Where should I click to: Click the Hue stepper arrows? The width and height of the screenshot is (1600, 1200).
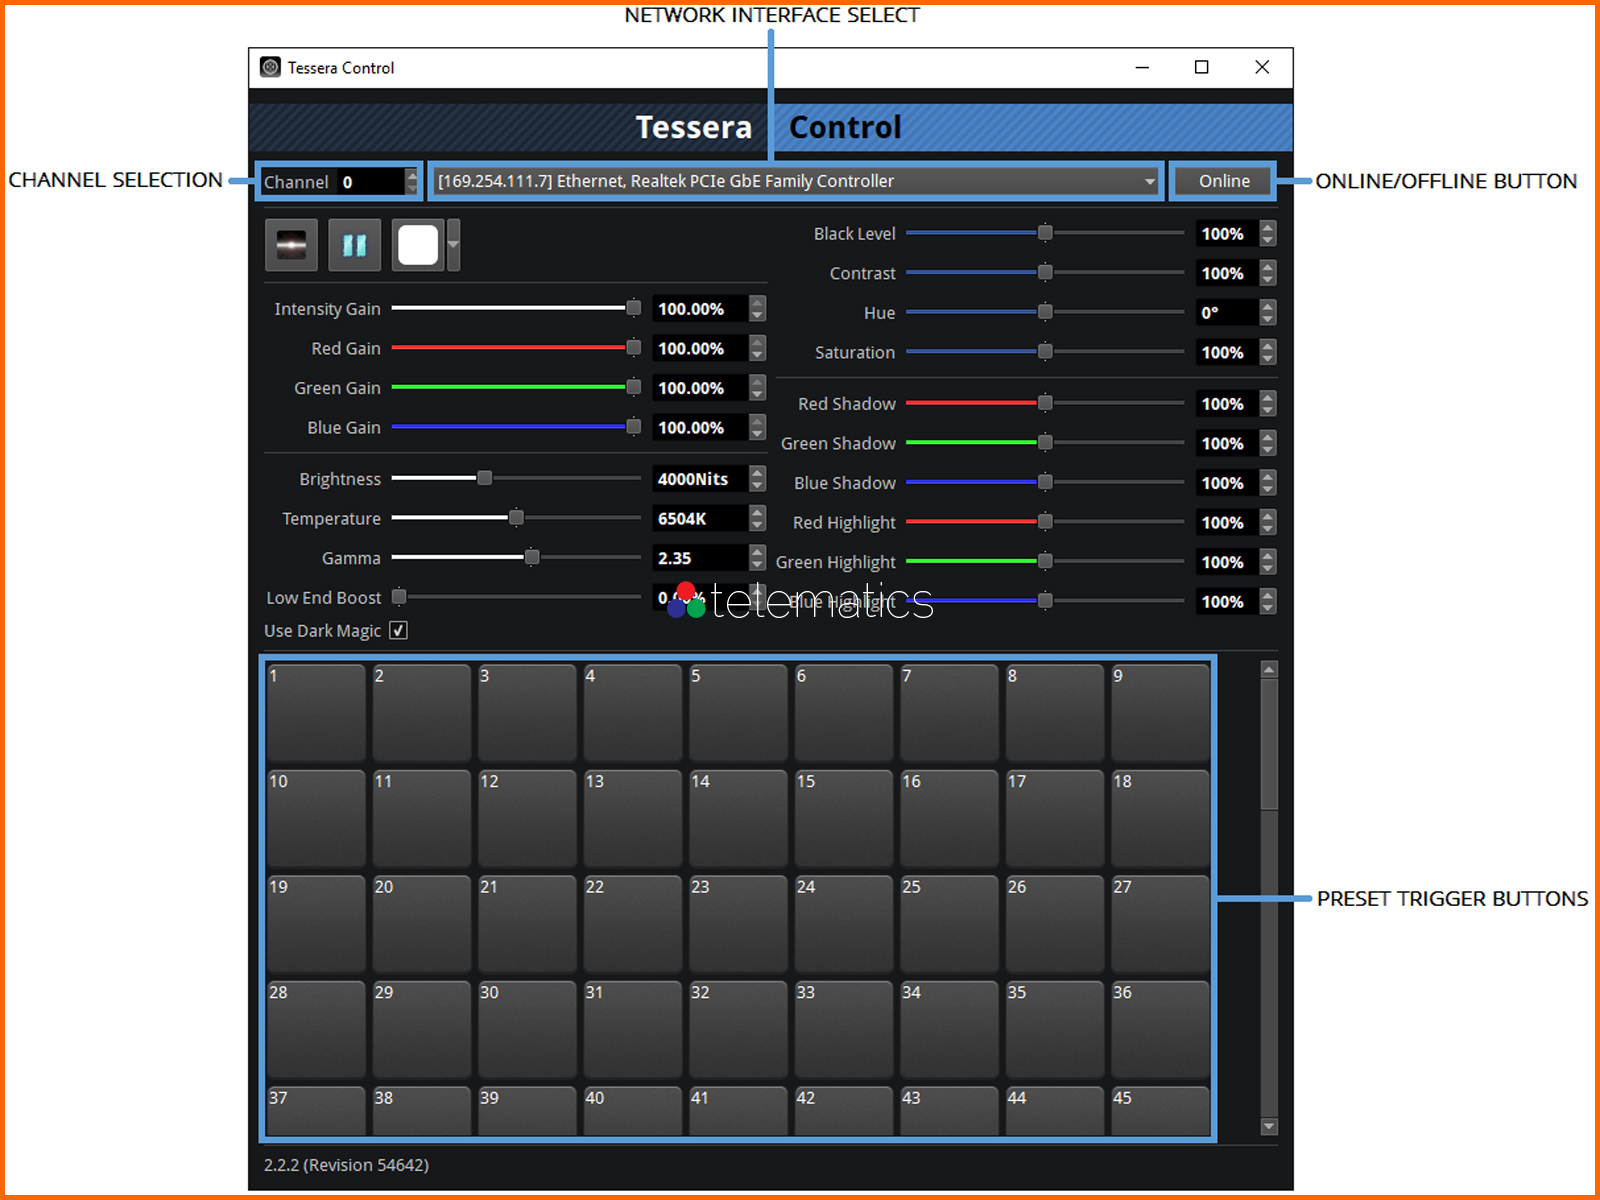[x=1268, y=312]
